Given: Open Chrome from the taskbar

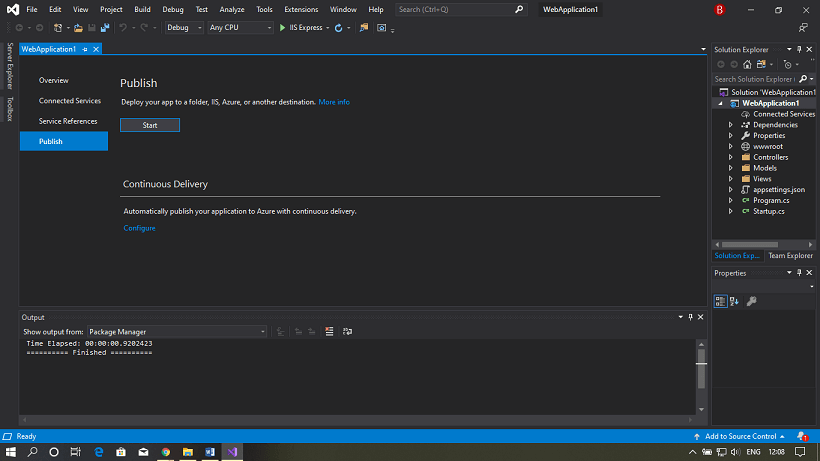Looking at the screenshot, I should [166, 452].
